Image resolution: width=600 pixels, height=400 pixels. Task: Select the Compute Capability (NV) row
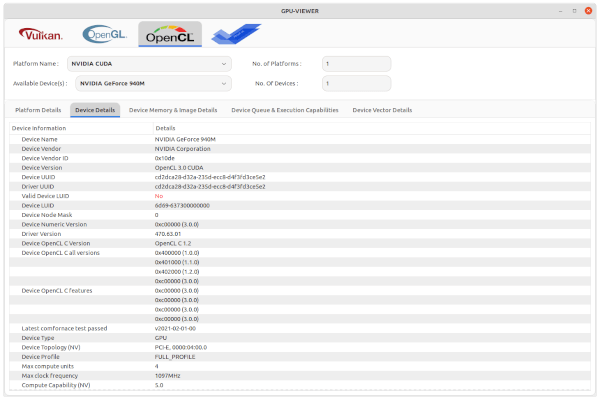tap(300, 385)
